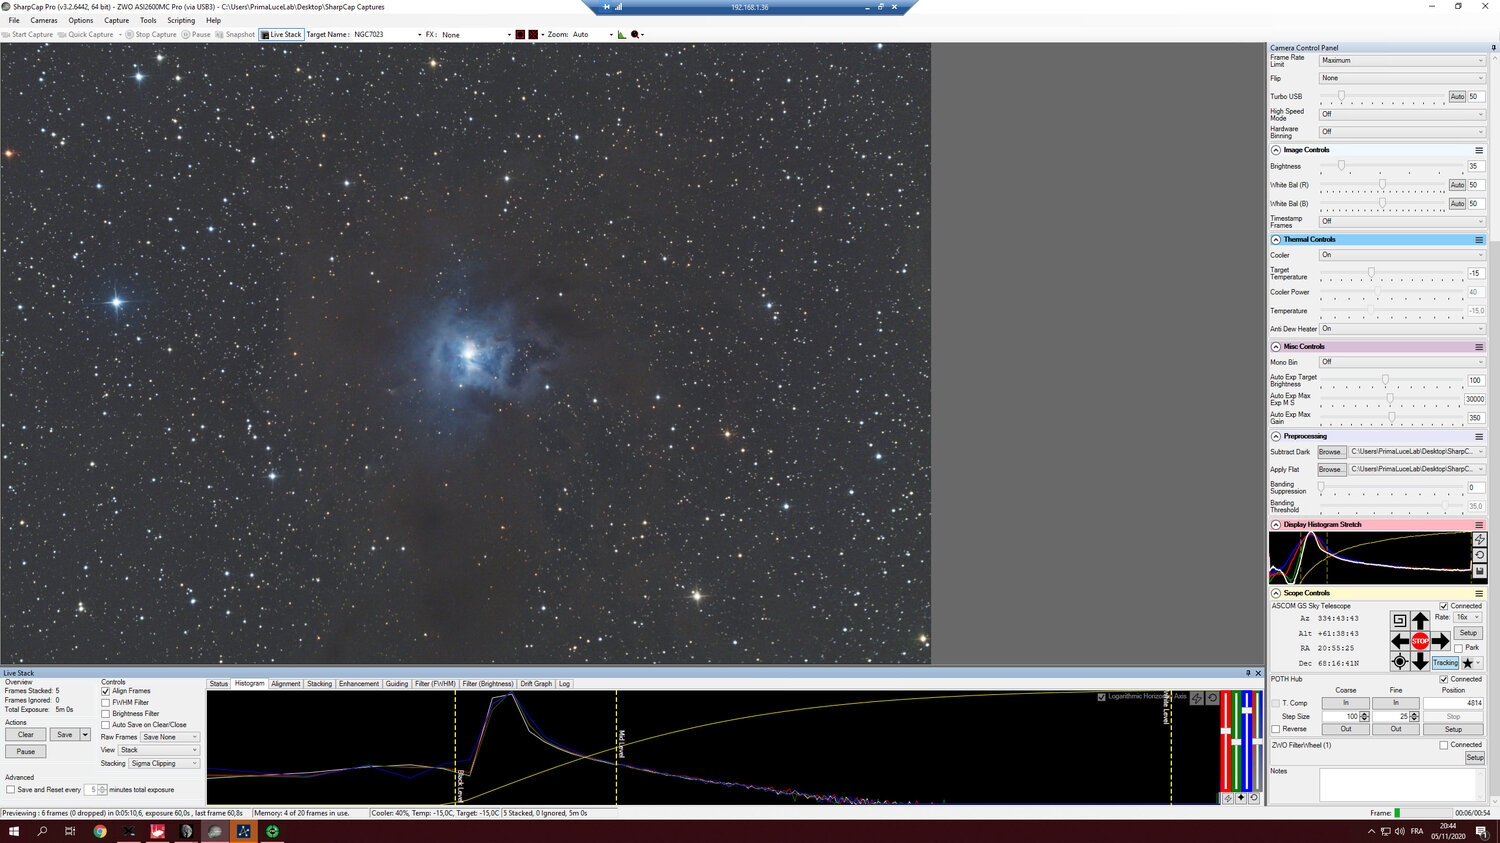This screenshot has width=1500, height=843.
Task: Open the View dropdown showing Stack
Action: 159,750
